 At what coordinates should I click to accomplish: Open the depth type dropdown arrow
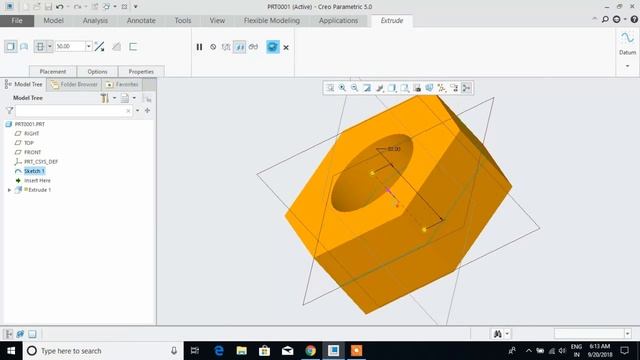pyautogui.click(x=50, y=47)
